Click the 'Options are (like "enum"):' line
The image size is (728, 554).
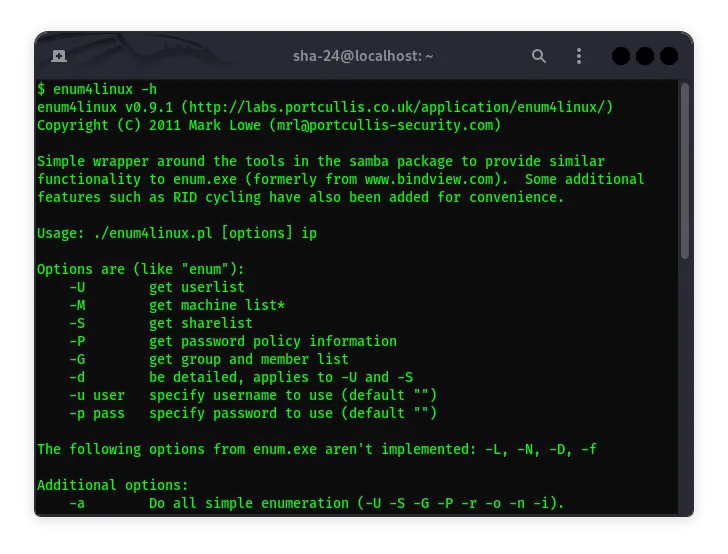[x=141, y=269]
